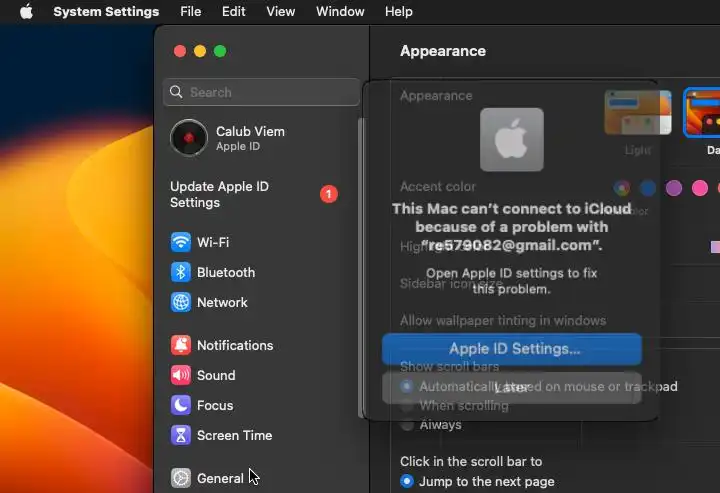Click the Appearance pane title
This screenshot has width=720, height=493.
pyautogui.click(x=443, y=51)
